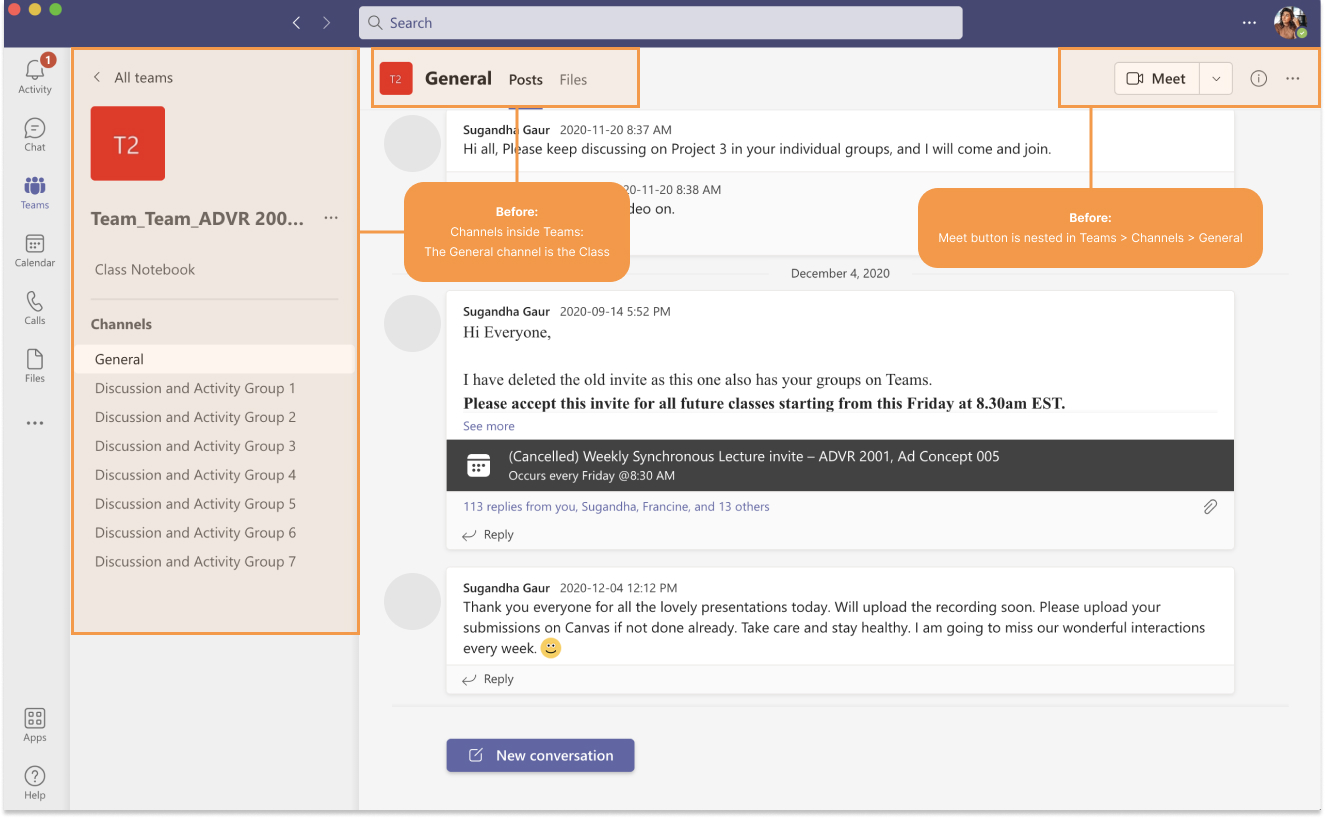Image resolution: width=1325 pixels, height=818 pixels.
Task: Open the Activity notifications bell
Action: [35, 75]
